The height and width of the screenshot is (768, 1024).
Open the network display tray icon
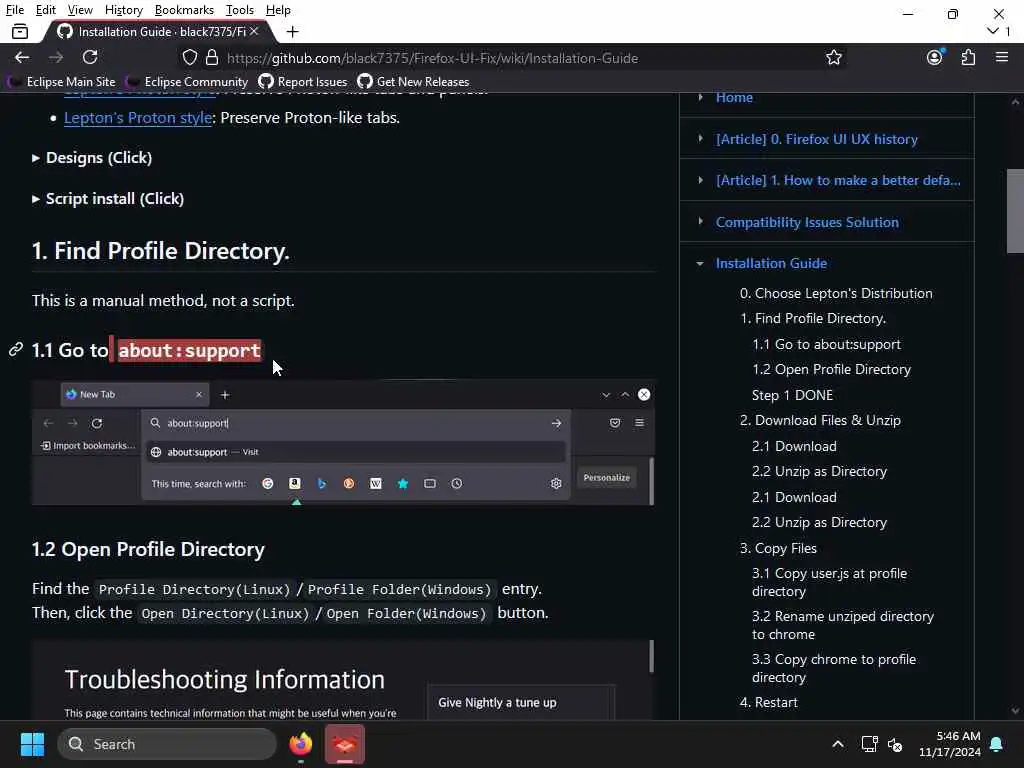[869, 744]
